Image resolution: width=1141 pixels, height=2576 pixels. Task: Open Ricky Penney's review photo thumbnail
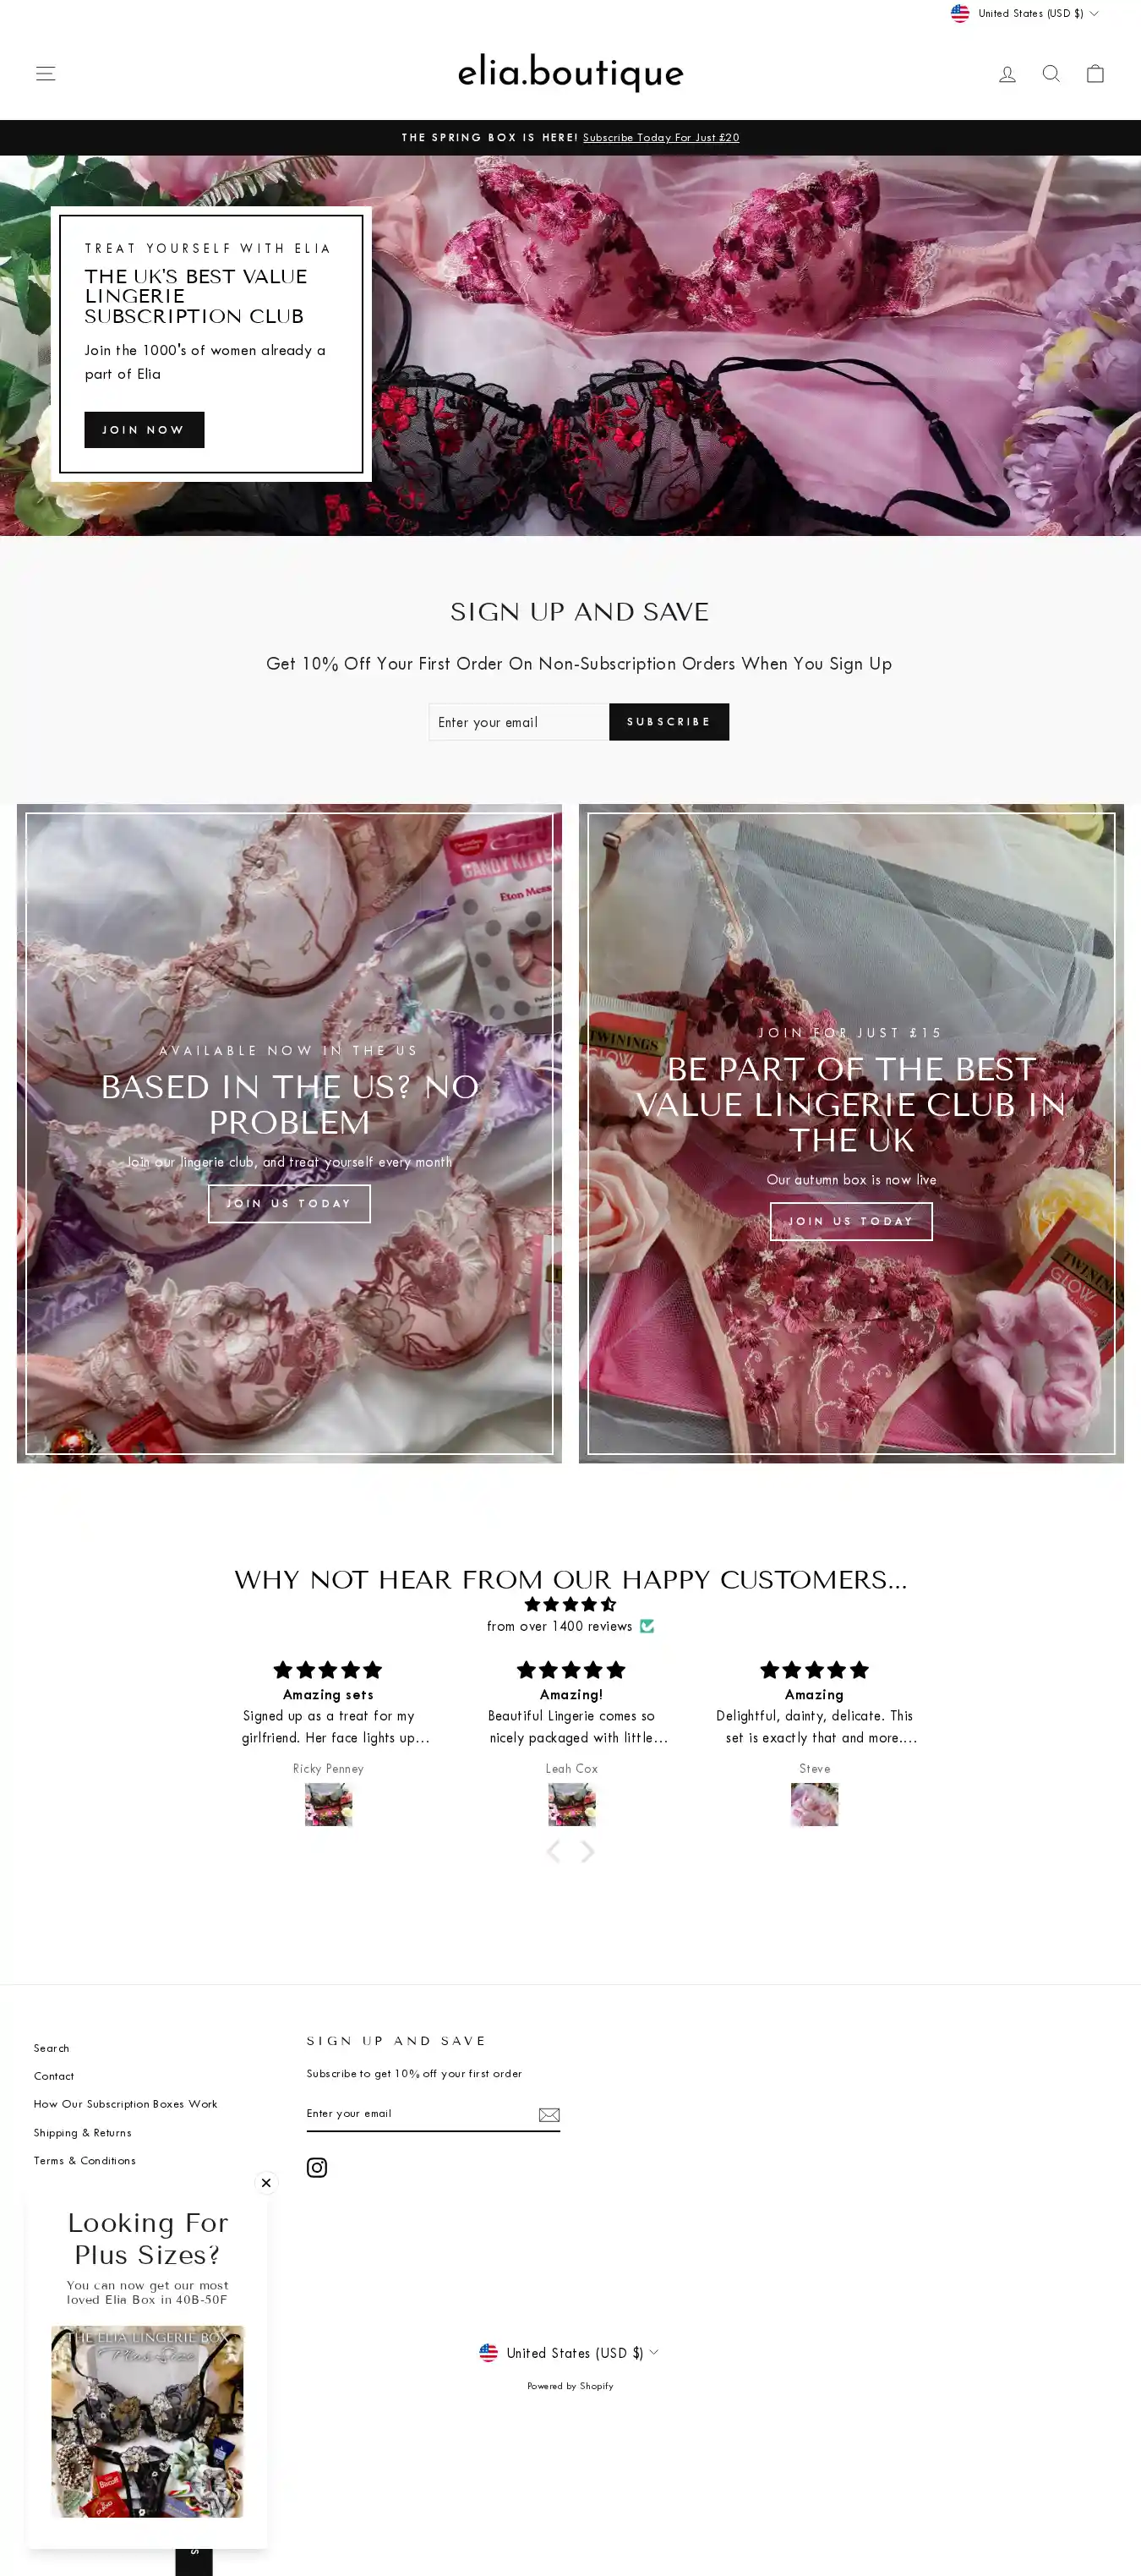click(328, 1805)
